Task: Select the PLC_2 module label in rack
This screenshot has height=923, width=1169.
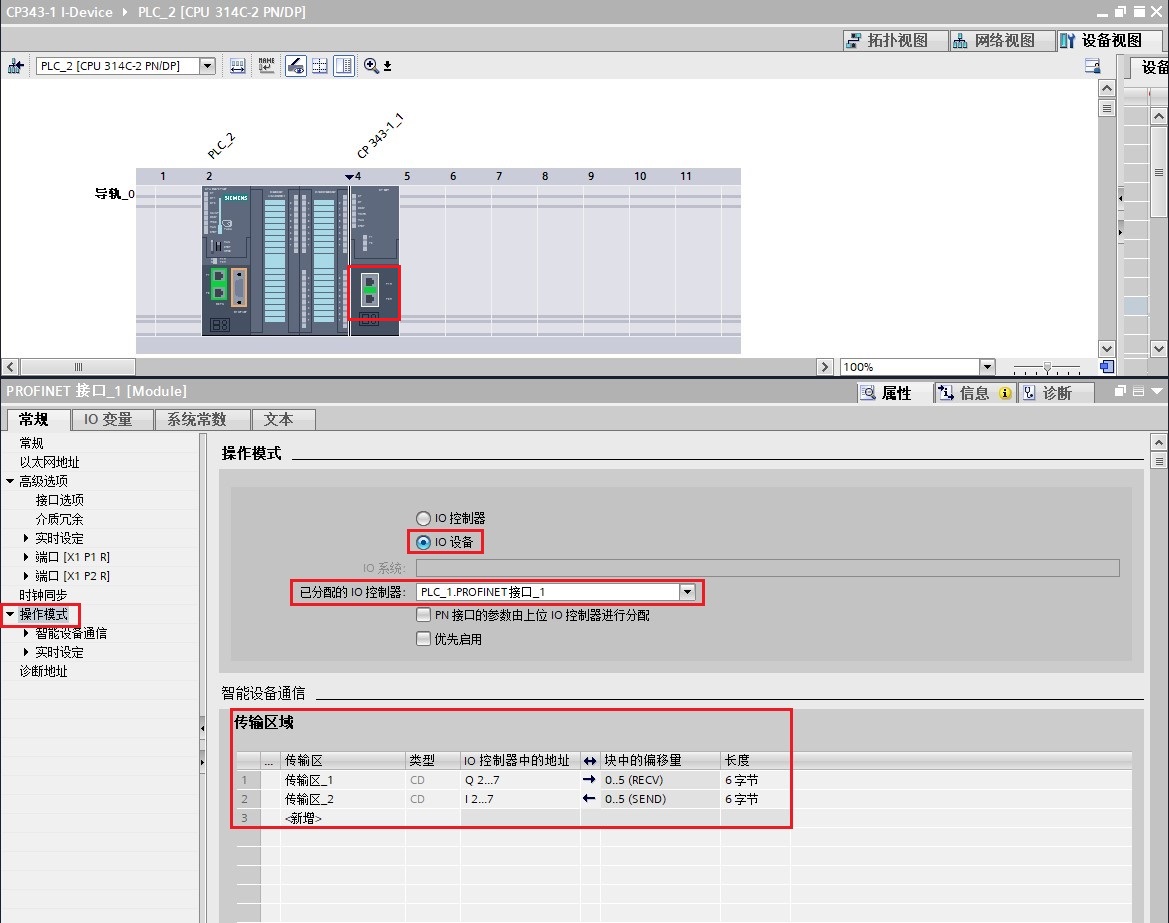Action: [x=221, y=145]
